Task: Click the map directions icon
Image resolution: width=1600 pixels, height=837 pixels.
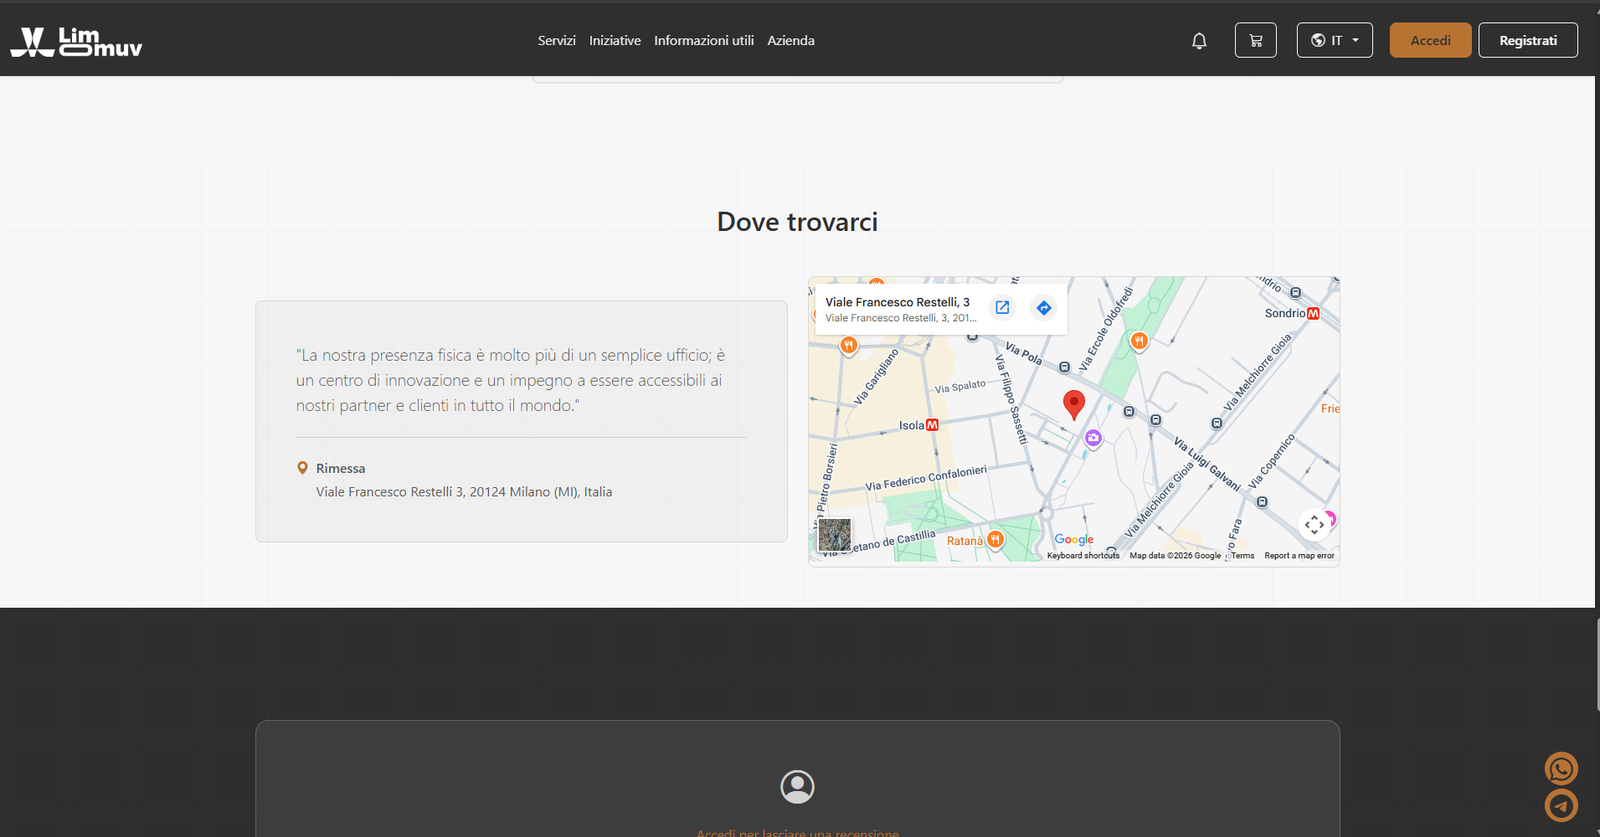Action: pos(1044,308)
